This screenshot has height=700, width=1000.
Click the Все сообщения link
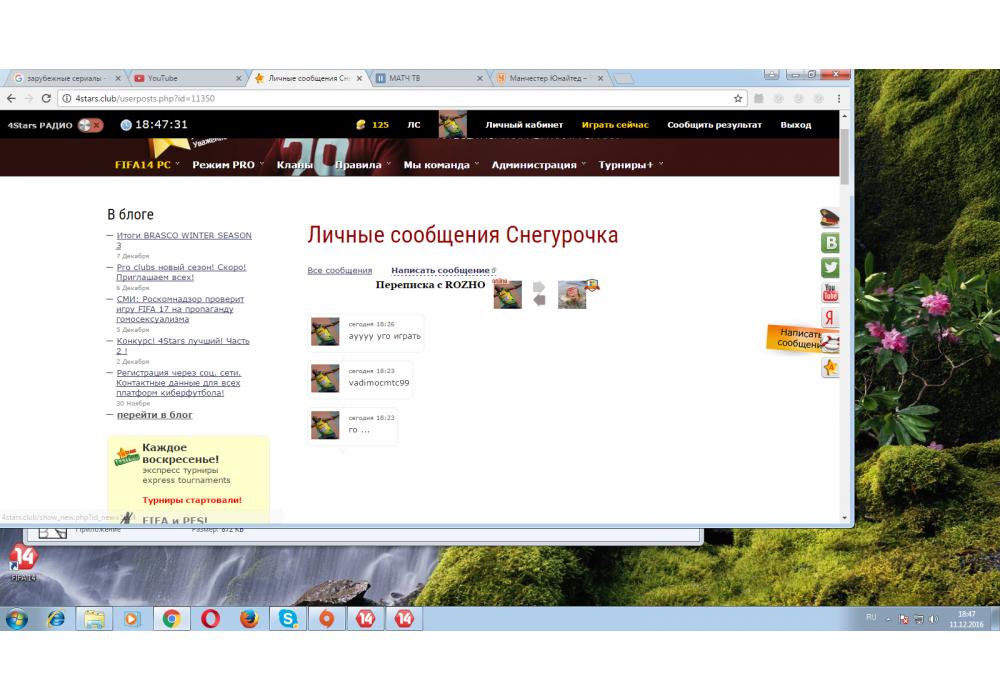tap(339, 271)
